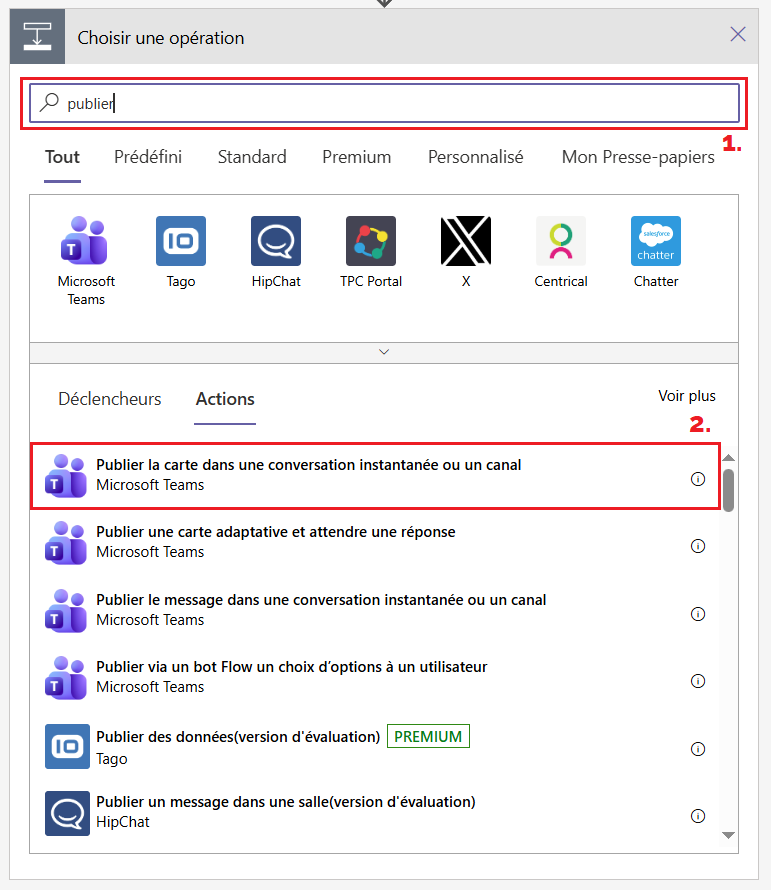This screenshot has height=890, width=771.
Task: Select the Salesforce Chatter connector icon
Action: click(656, 241)
